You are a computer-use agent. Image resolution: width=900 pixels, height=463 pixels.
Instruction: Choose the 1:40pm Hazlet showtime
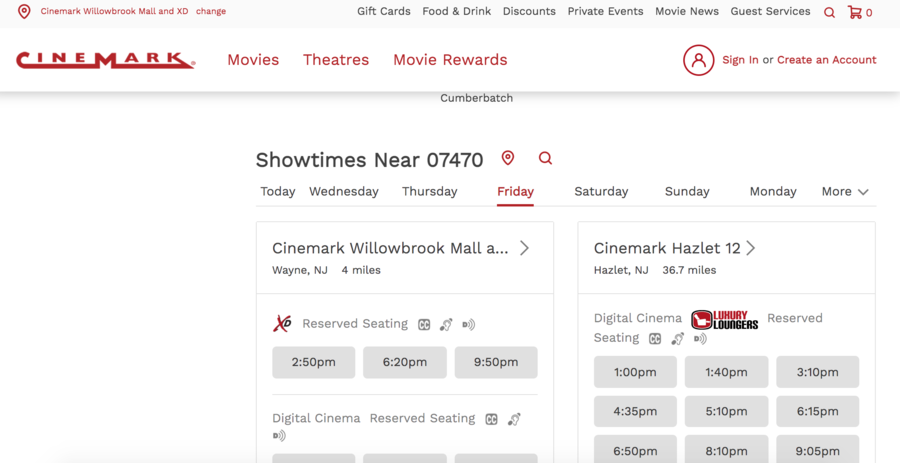click(726, 372)
